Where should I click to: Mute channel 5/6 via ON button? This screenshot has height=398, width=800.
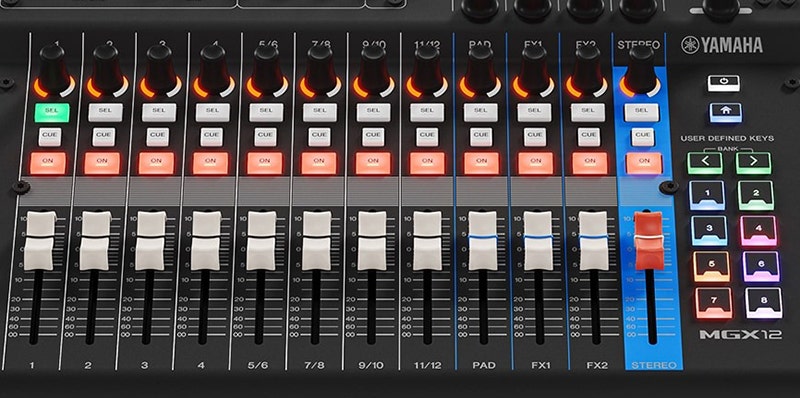(265, 163)
